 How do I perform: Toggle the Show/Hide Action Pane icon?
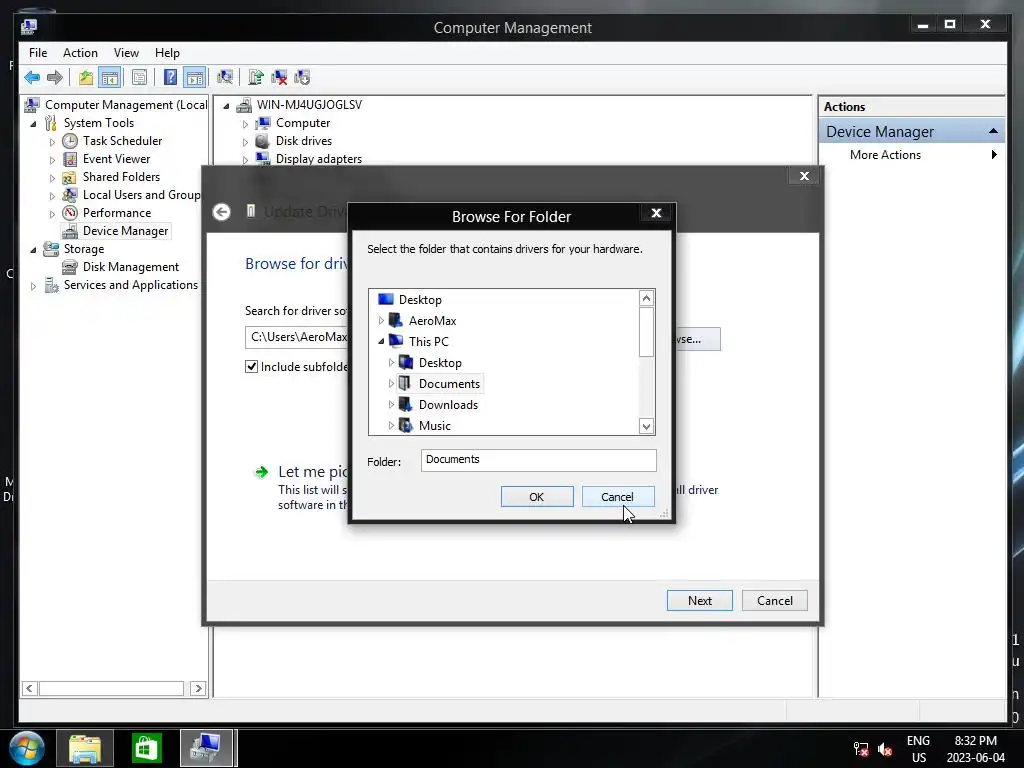click(195, 78)
